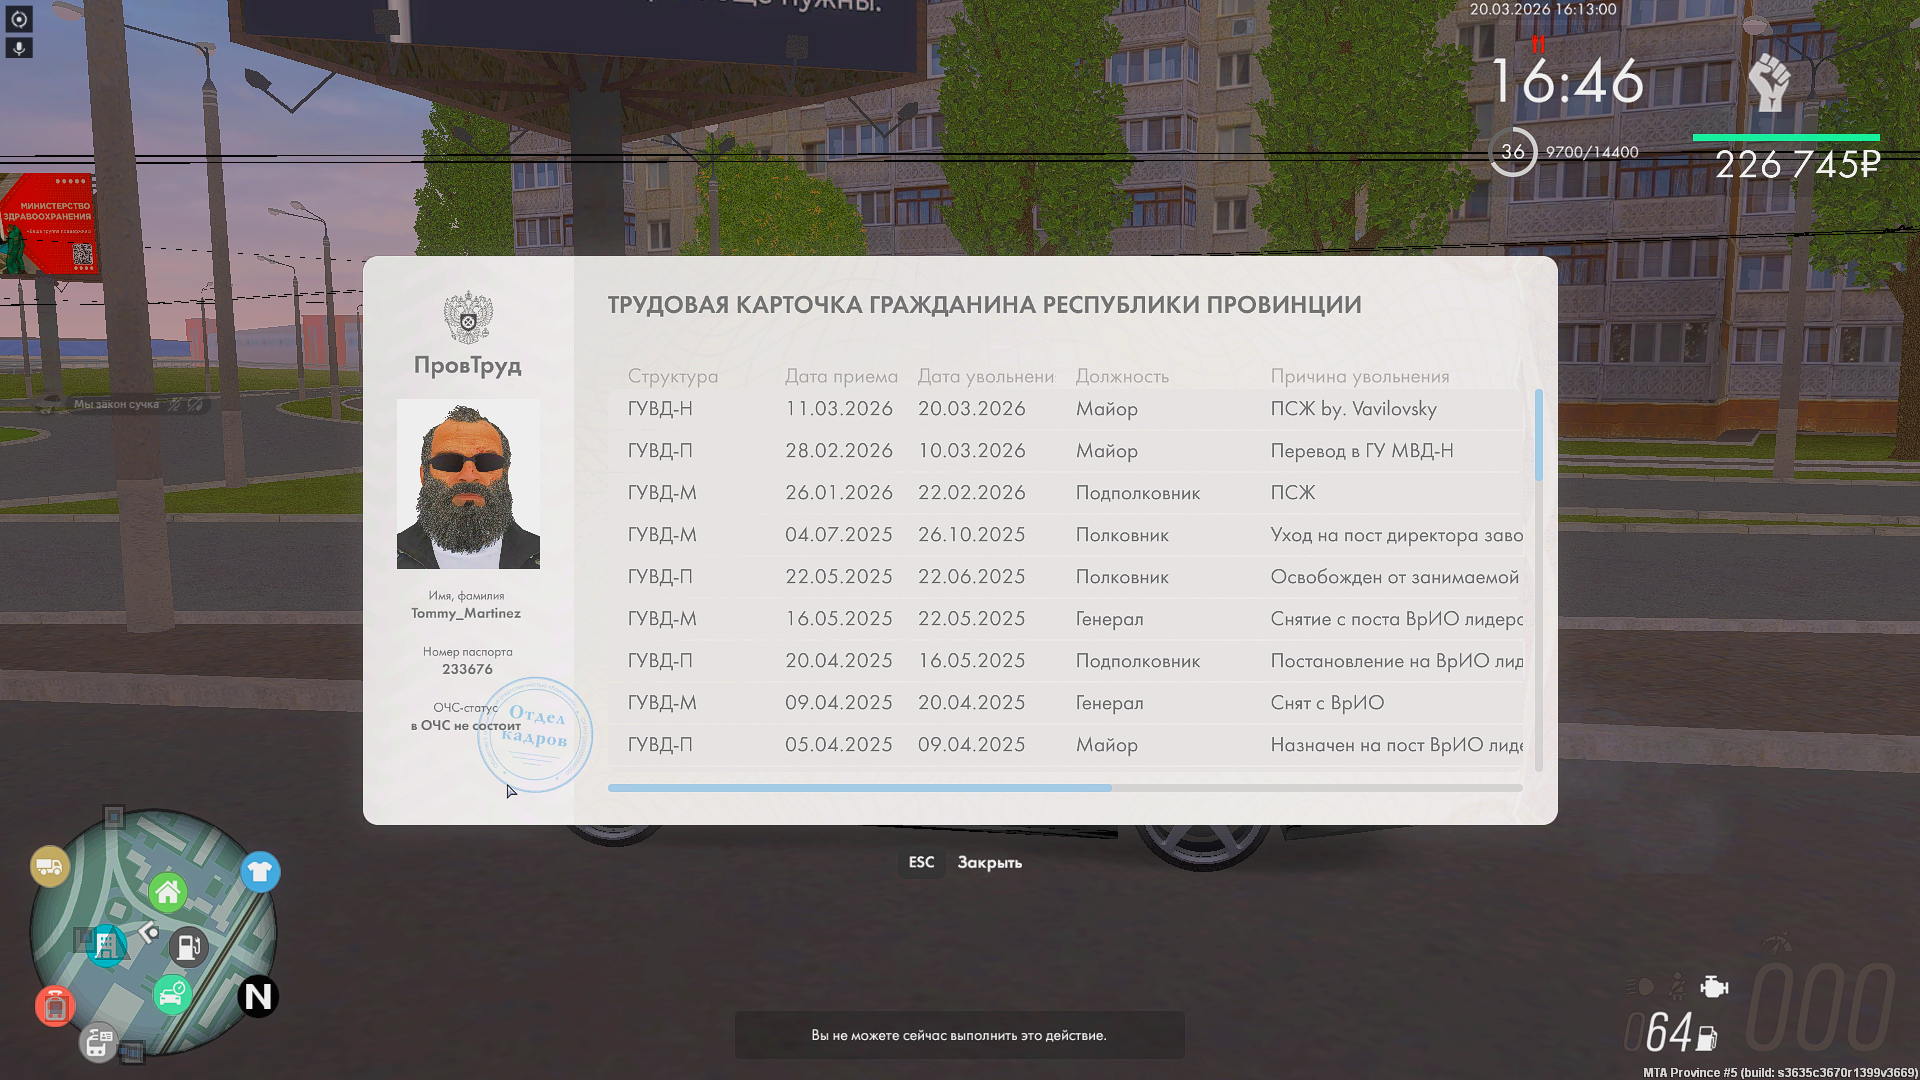1920x1080 pixels.
Task: Click the horizontal scrollbar under the table
Action: [860, 788]
